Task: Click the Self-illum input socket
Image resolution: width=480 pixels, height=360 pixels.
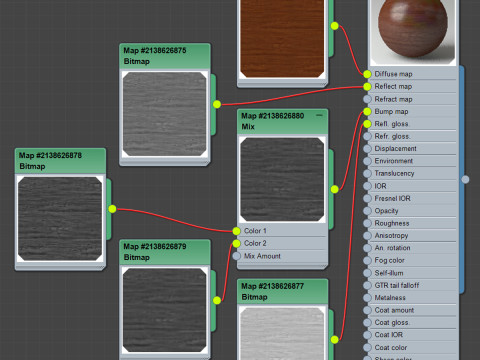Action: [367, 273]
